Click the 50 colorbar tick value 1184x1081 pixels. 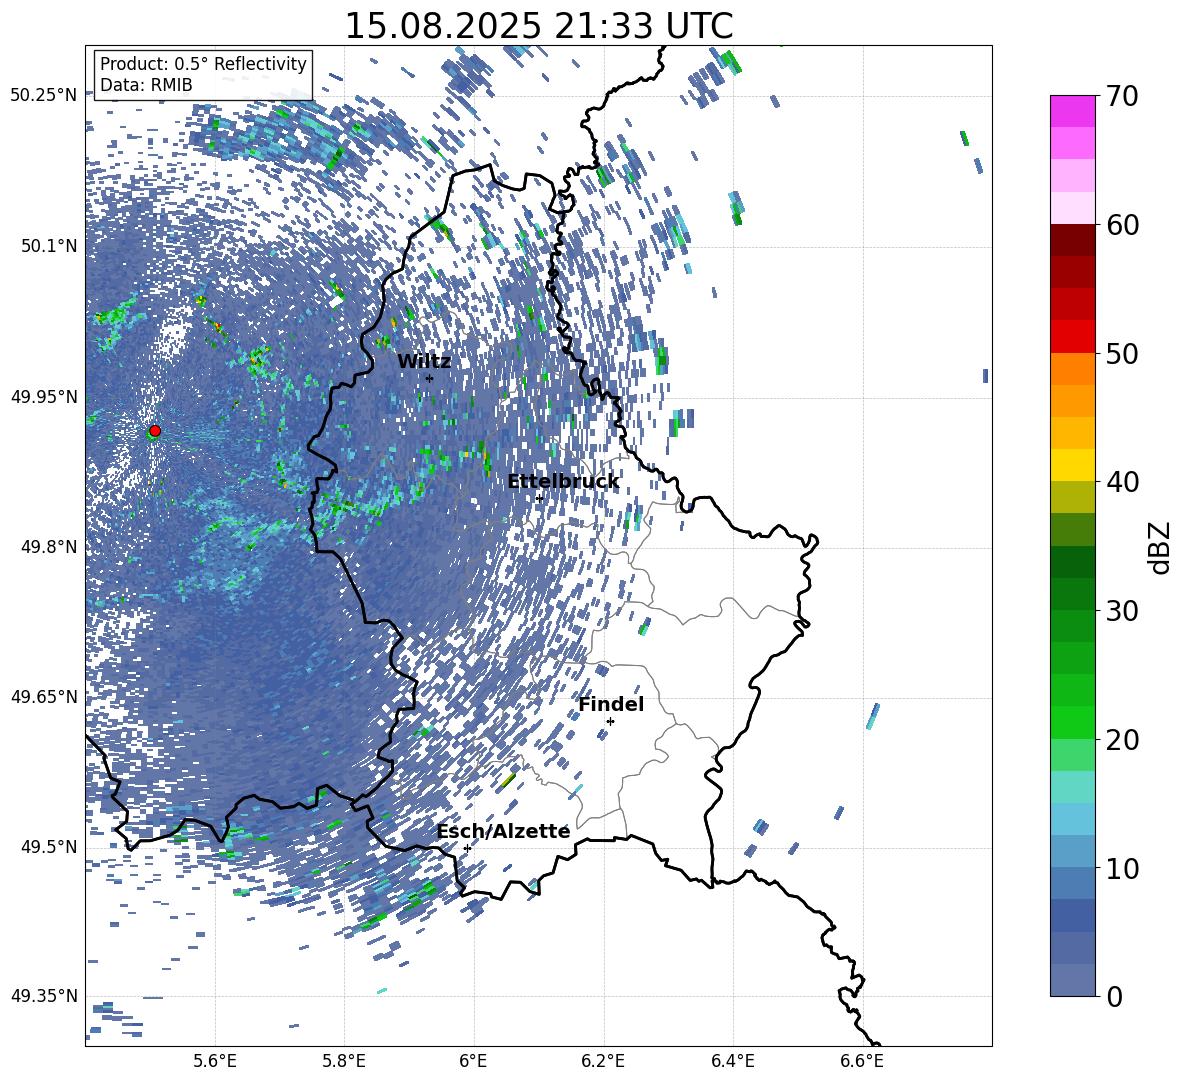(1122, 354)
